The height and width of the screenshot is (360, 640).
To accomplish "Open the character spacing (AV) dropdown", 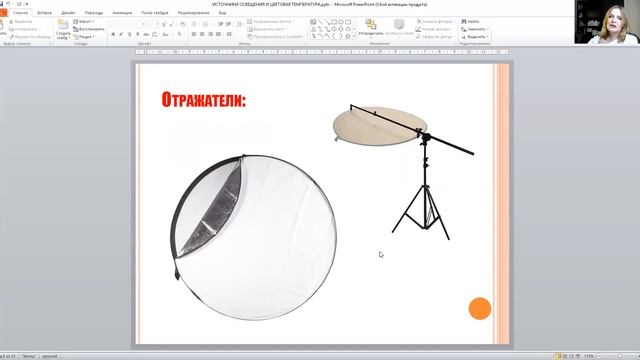I will 155,35.
